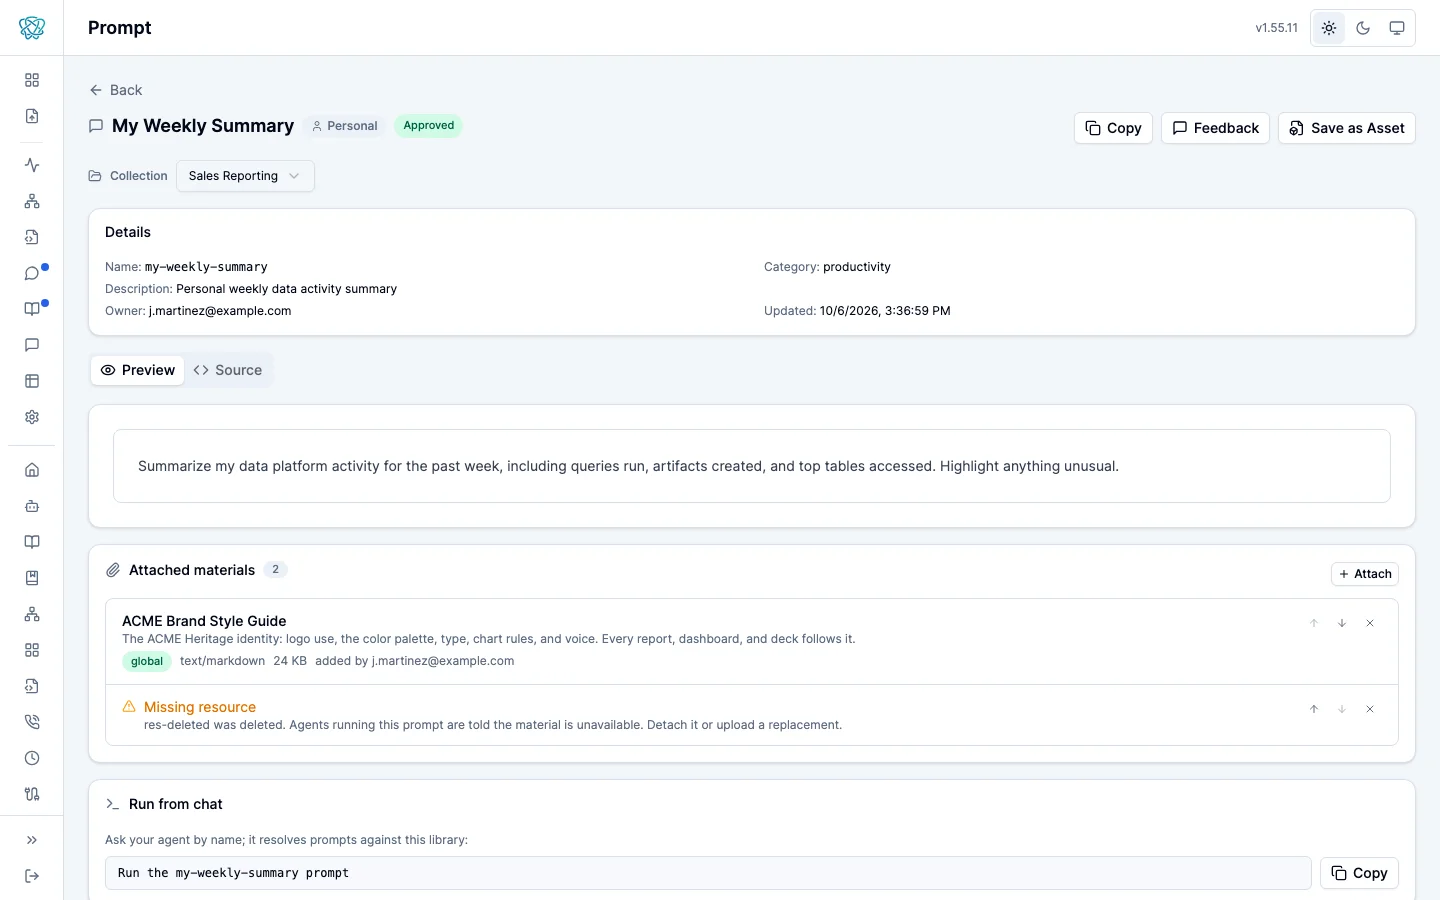Move Missing resource item up
The image size is (1440, 900).
pos(1314,709)
